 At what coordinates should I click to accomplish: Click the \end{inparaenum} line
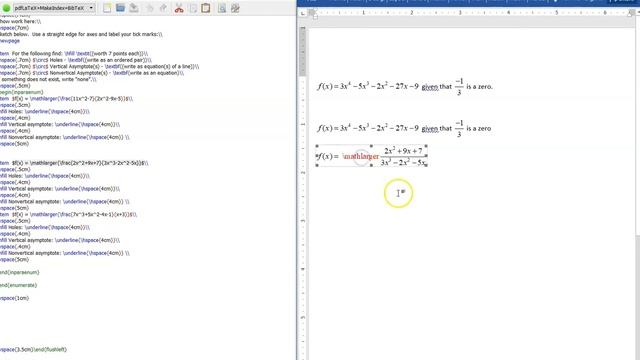coord(20,272)
